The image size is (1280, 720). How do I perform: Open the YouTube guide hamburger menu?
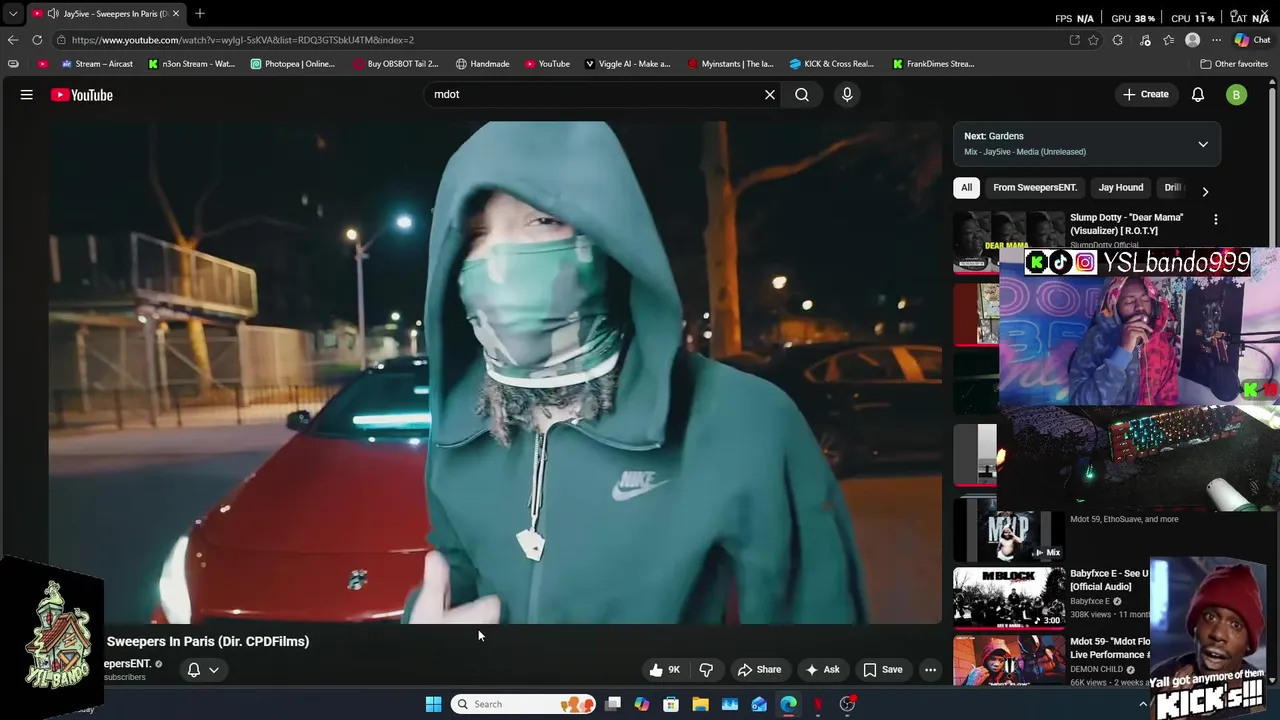[x=27, y=95]
